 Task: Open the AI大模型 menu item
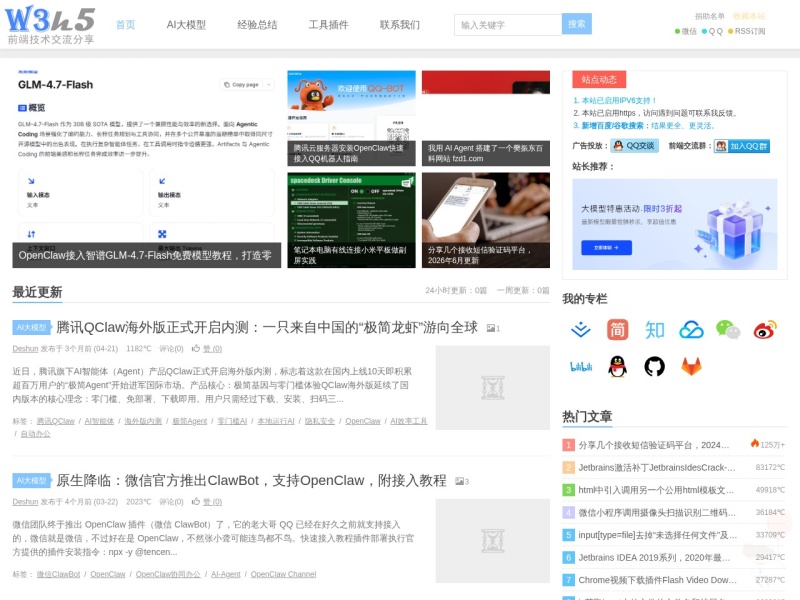(x=186, y=24)
